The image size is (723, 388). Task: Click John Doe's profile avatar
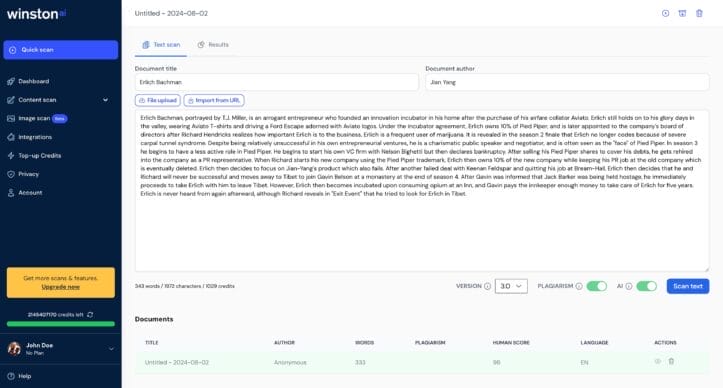pyautogui.click(x=14, y=349)
